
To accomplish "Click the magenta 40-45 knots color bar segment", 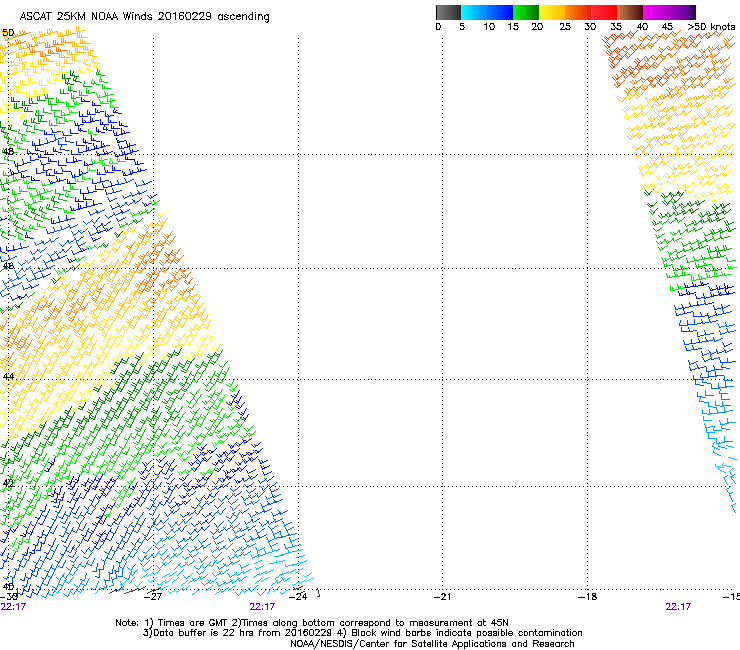I will click(656, 12).
